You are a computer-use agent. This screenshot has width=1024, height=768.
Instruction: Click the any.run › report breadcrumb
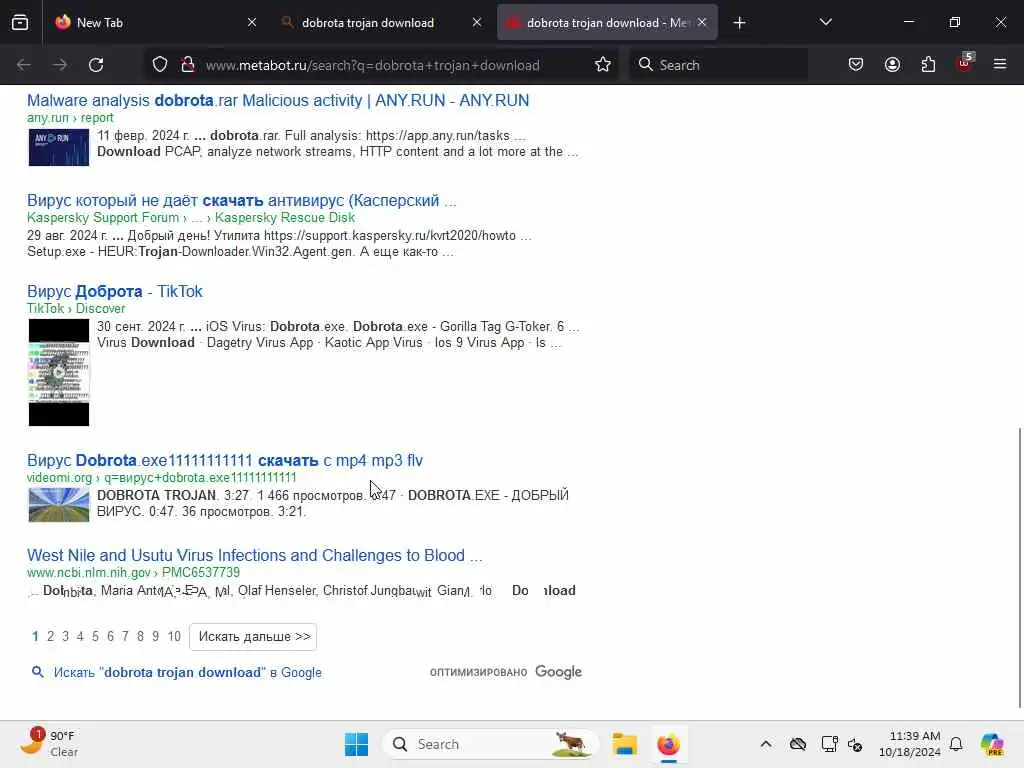click(70, 118)
